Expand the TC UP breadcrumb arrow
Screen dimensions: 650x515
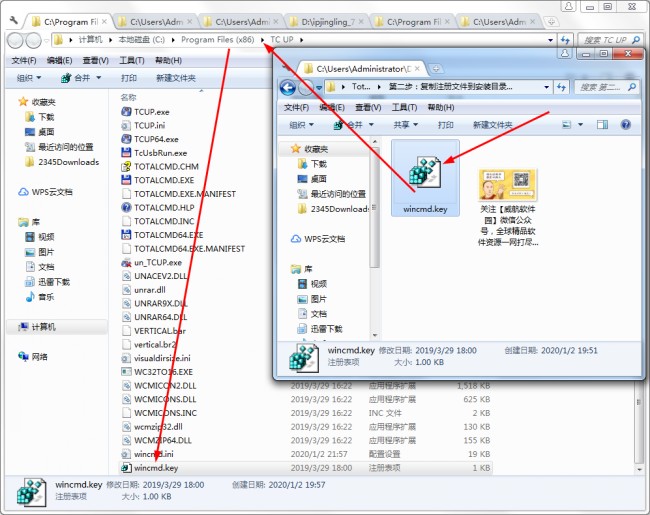tap(301, 40)
